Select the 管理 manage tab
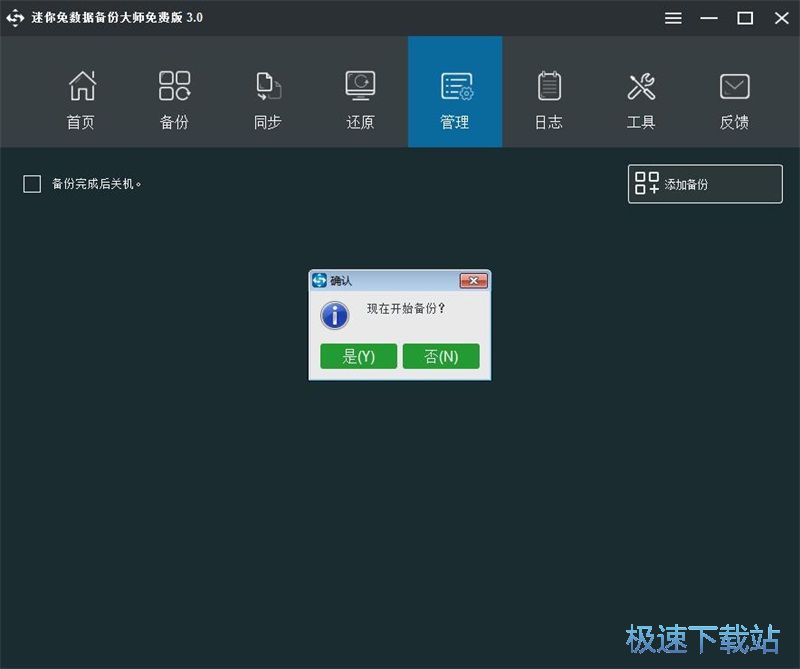 coord(455,92)
